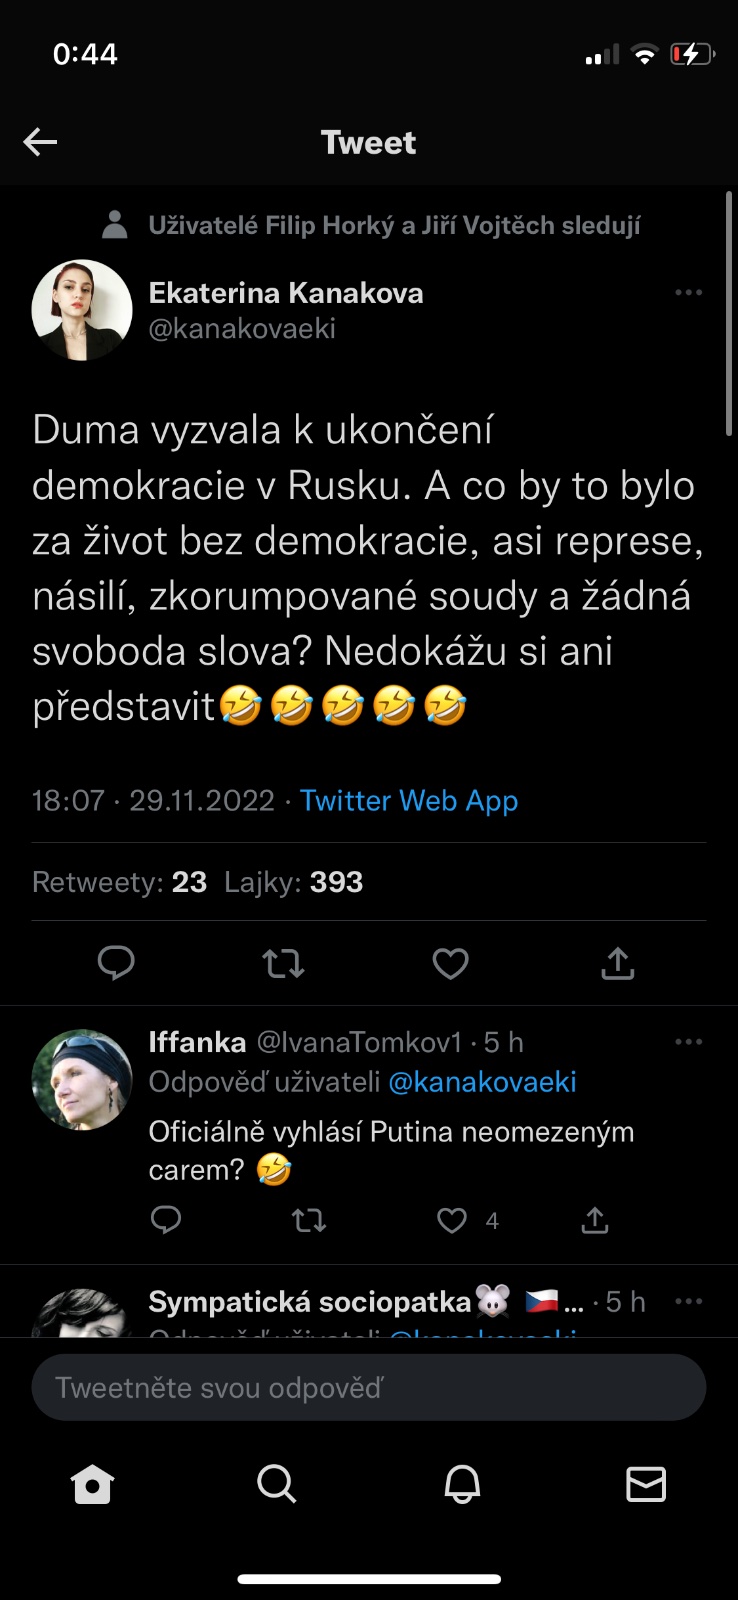Image resolution: width=738 pixels, height=1600 pixels.
Task: Share Iffanka's reply
Action: 595,1220
